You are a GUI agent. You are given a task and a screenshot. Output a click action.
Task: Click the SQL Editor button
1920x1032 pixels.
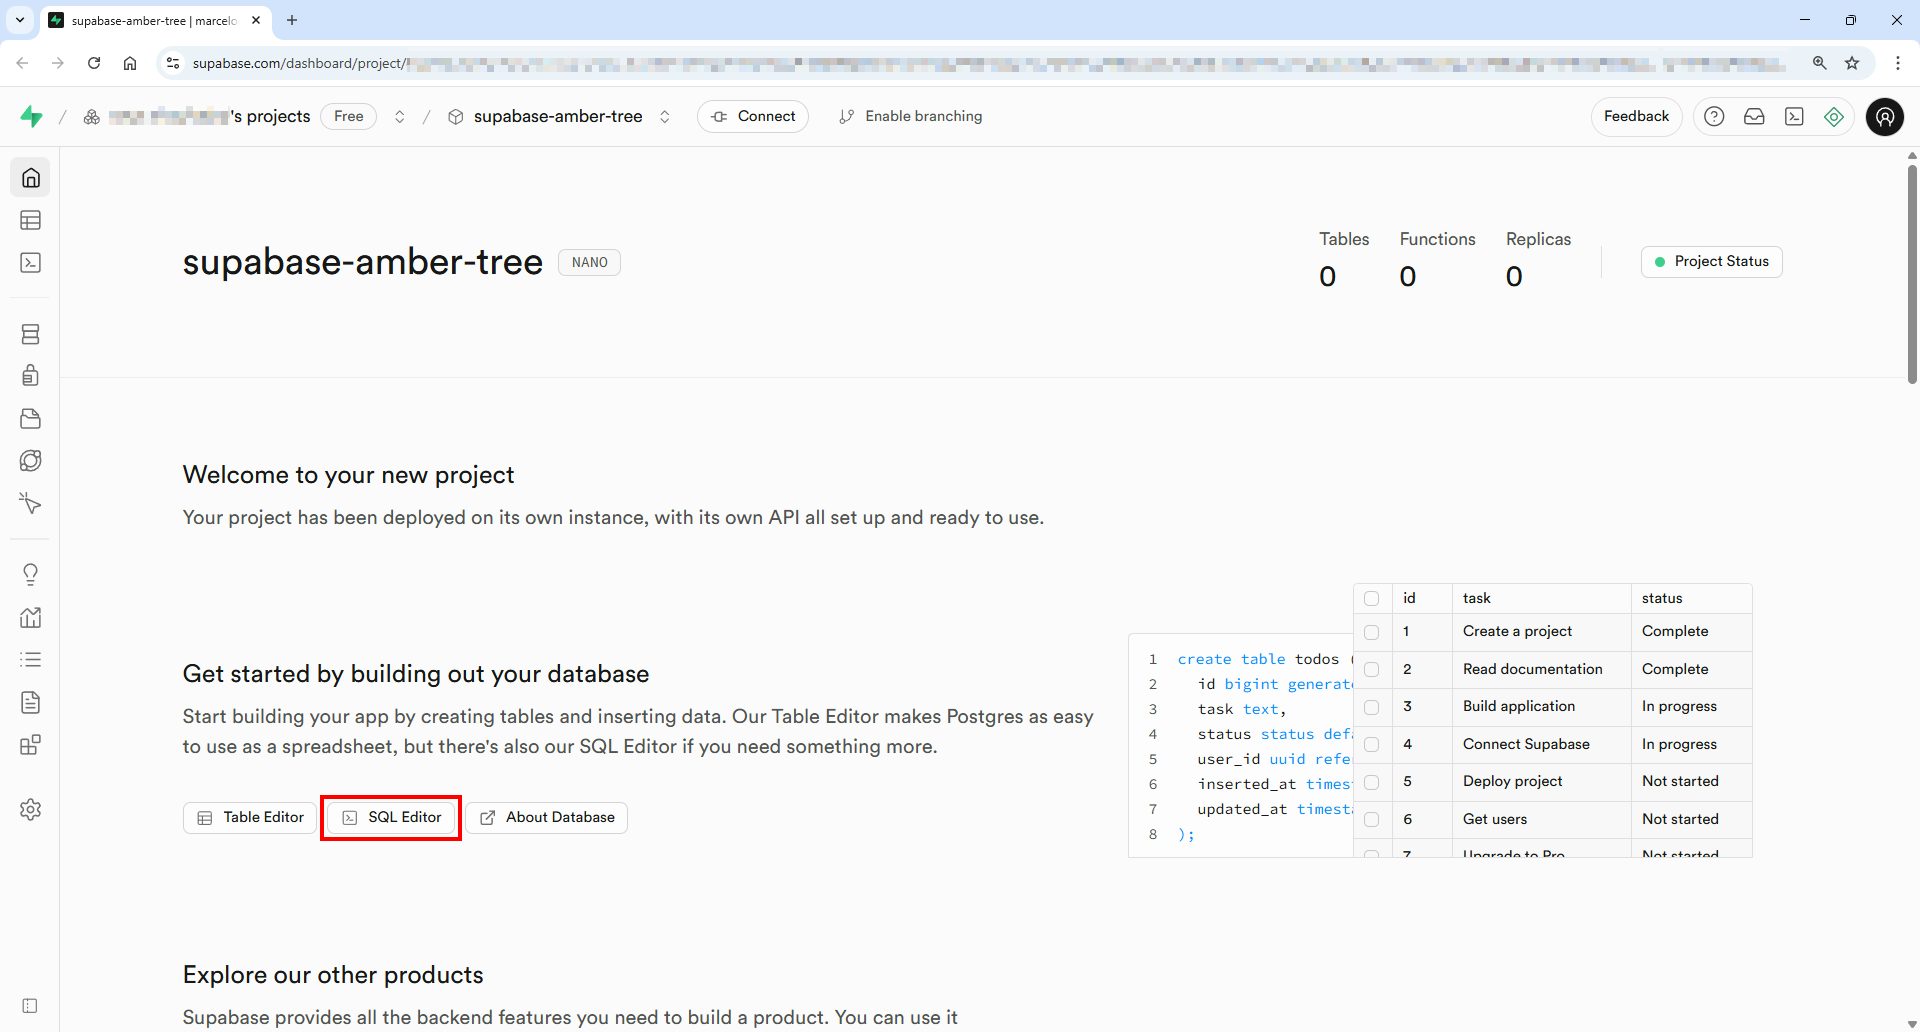391,818
